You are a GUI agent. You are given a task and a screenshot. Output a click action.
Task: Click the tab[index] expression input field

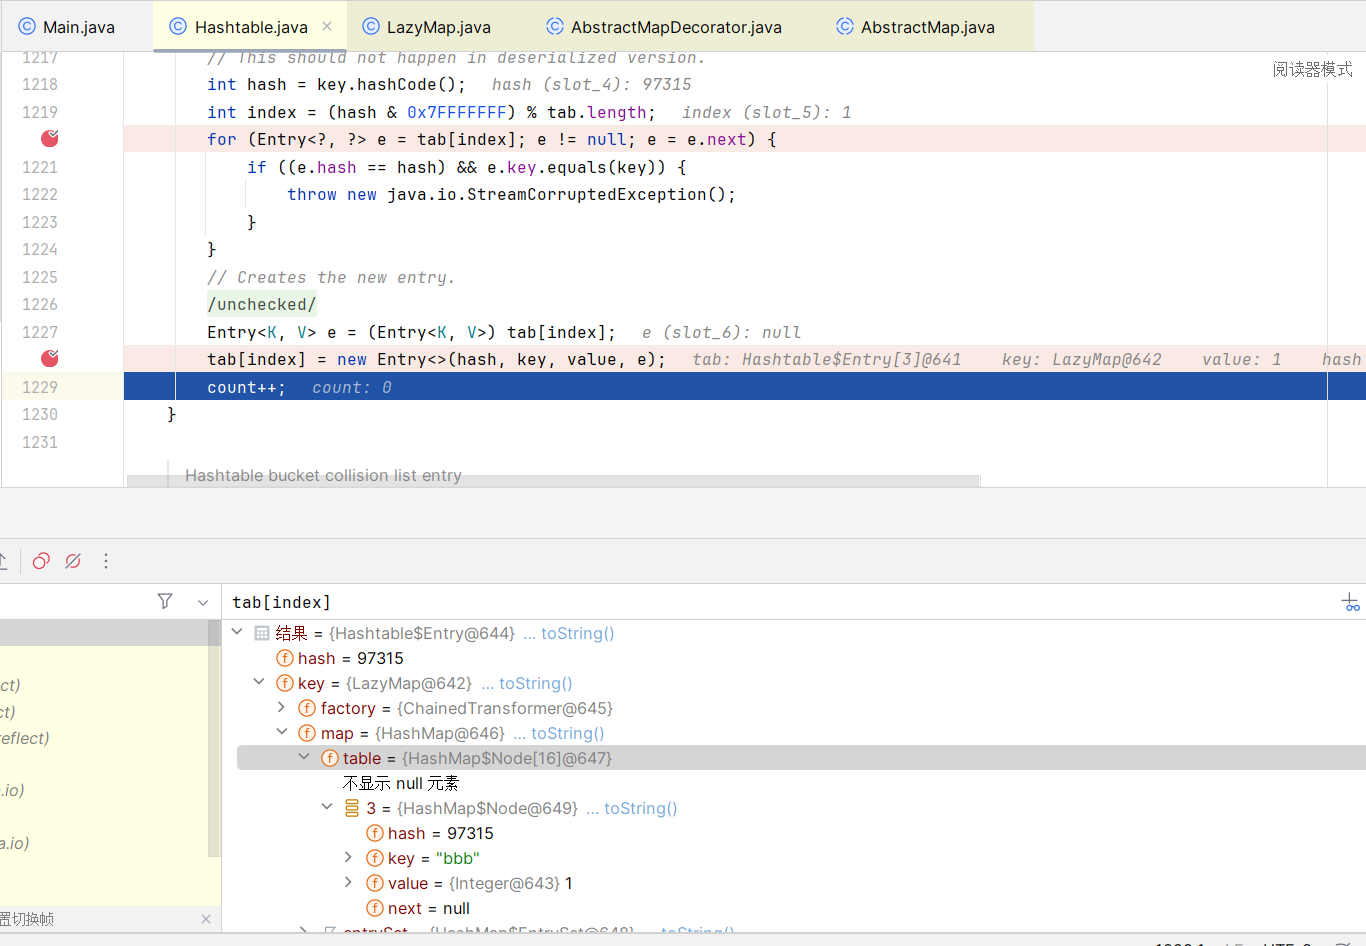[x=780, y=602]
